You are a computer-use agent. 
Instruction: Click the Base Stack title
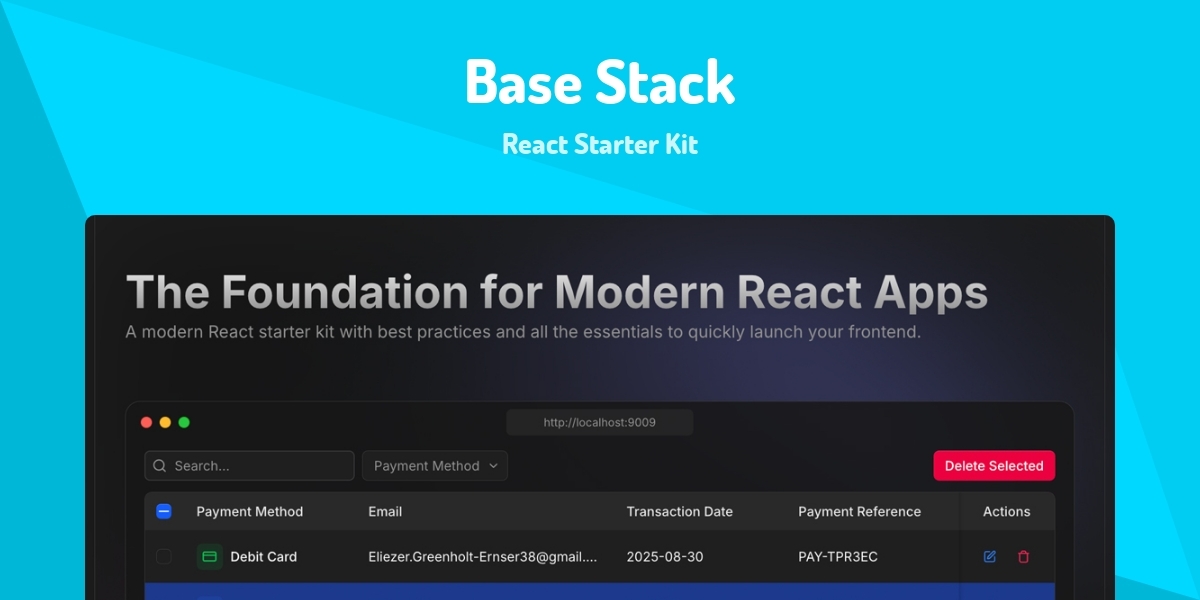[600, 82]
